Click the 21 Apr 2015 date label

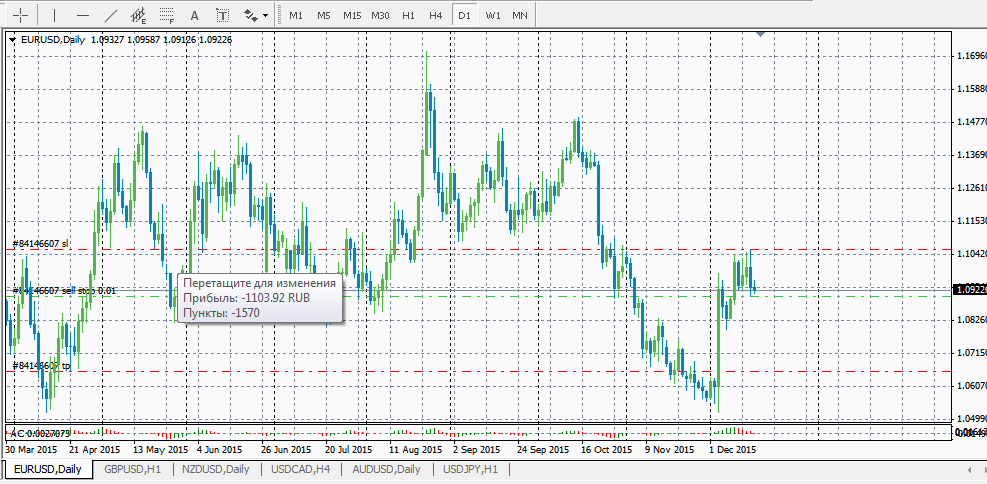click(95, 450)
